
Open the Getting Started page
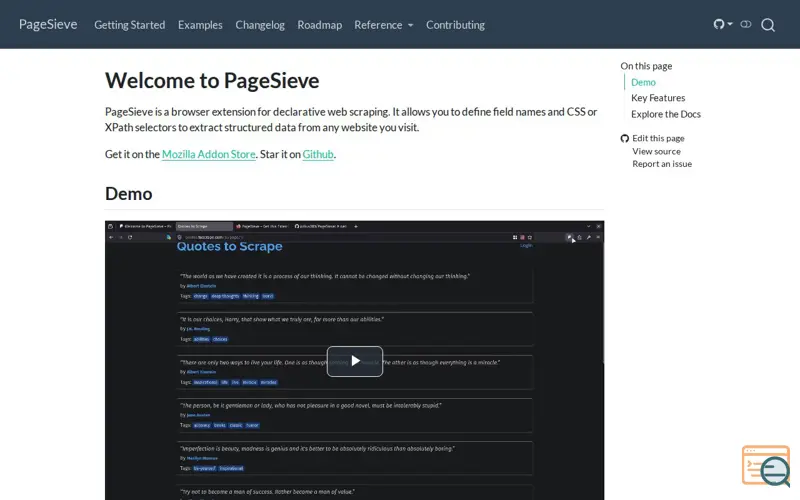coord(130,24)
